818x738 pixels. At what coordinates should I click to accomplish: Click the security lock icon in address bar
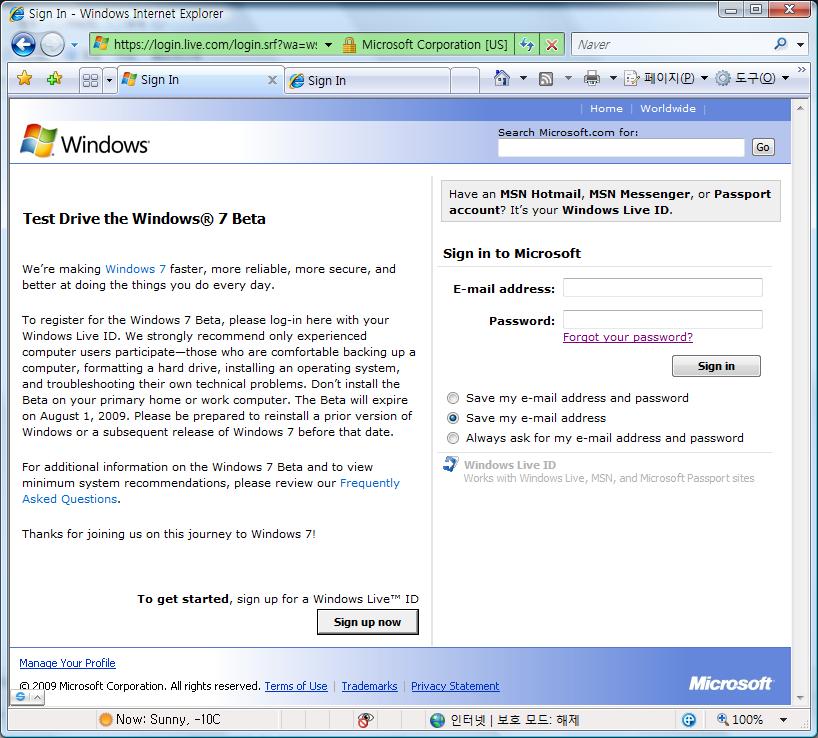click(x=349, y=45)
